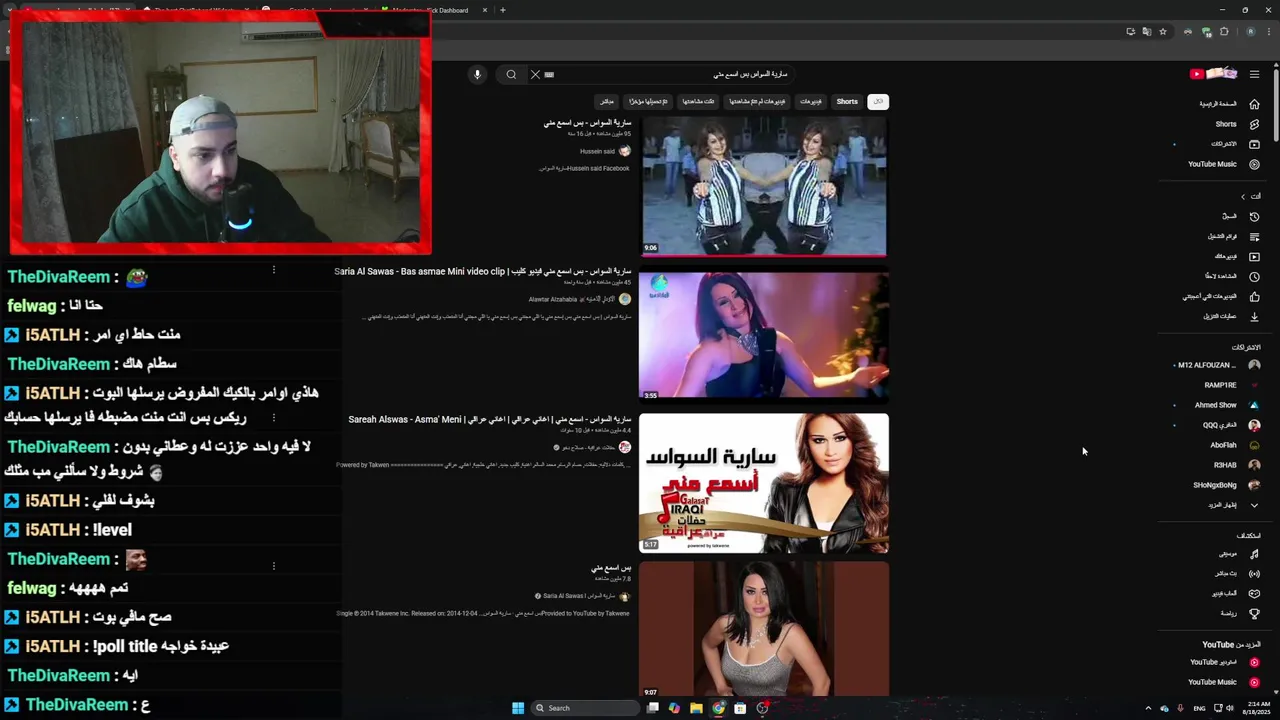The image size is (1280, 720).
Task: Select the Videos filter chip
Action: (810, 101)
